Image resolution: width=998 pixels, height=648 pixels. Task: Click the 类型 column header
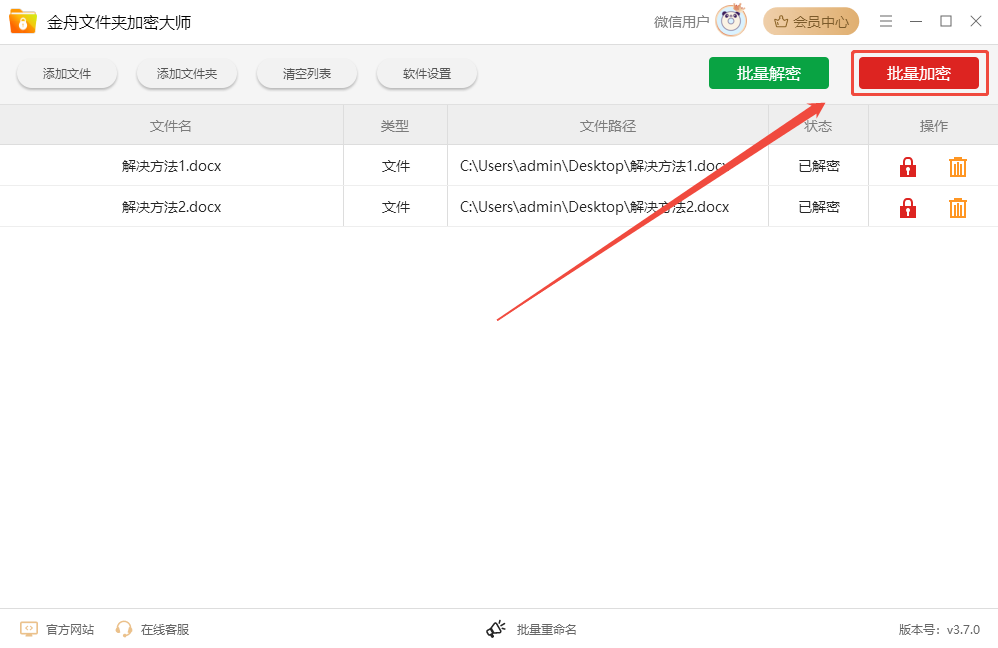(x=395, y=126)
